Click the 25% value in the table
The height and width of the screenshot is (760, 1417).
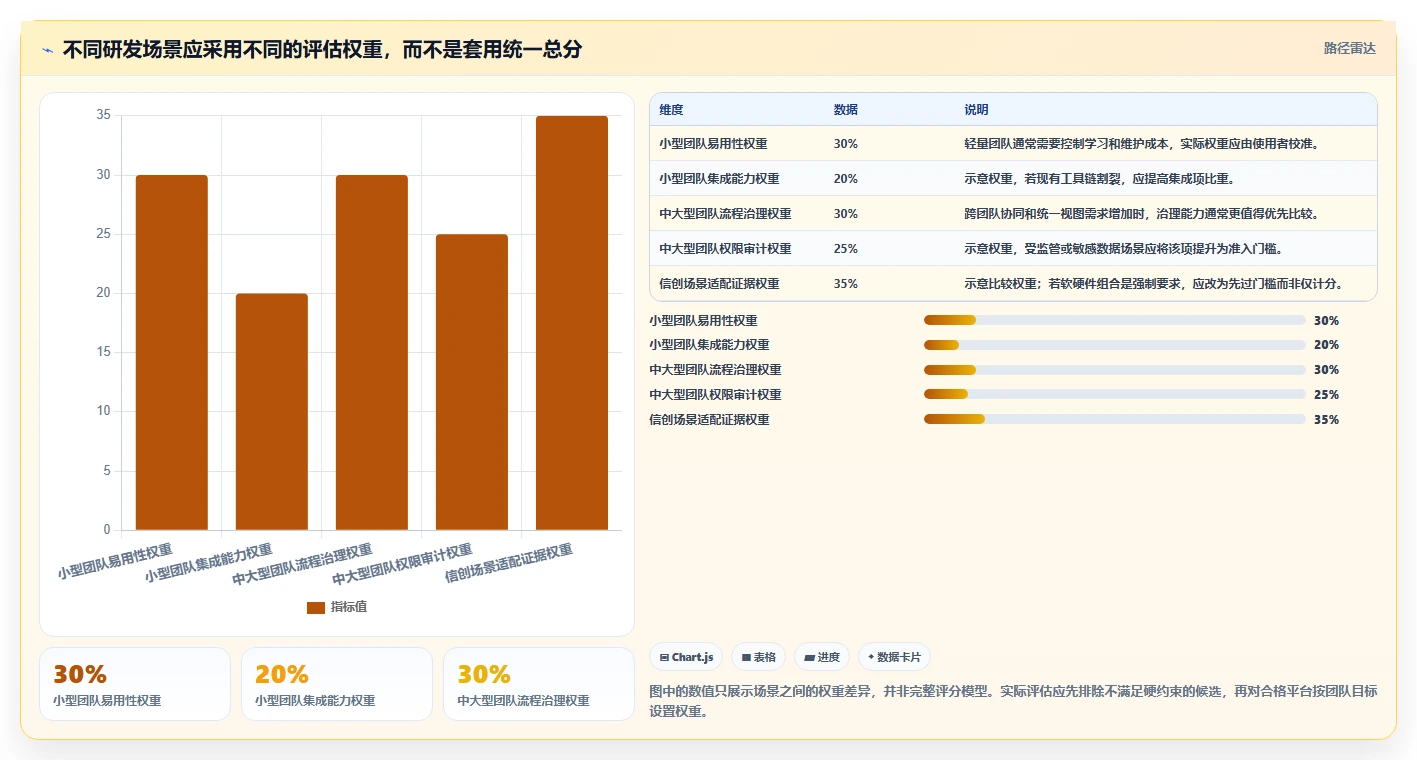(x=845, y=249)
